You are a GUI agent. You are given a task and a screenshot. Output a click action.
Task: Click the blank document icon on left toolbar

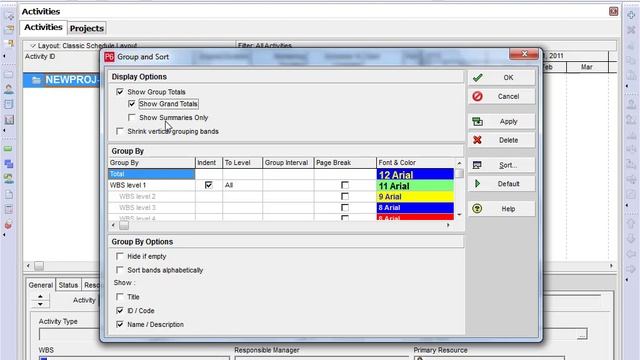click(9, 194)
